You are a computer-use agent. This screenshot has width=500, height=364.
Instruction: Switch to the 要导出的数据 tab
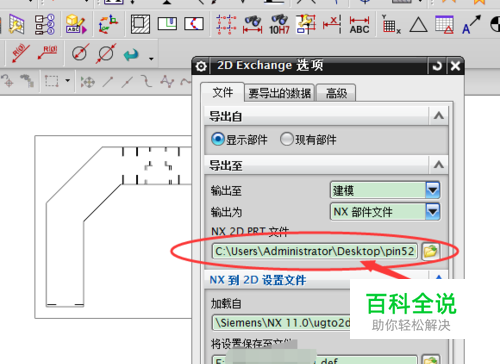click(x=280, y=93)
